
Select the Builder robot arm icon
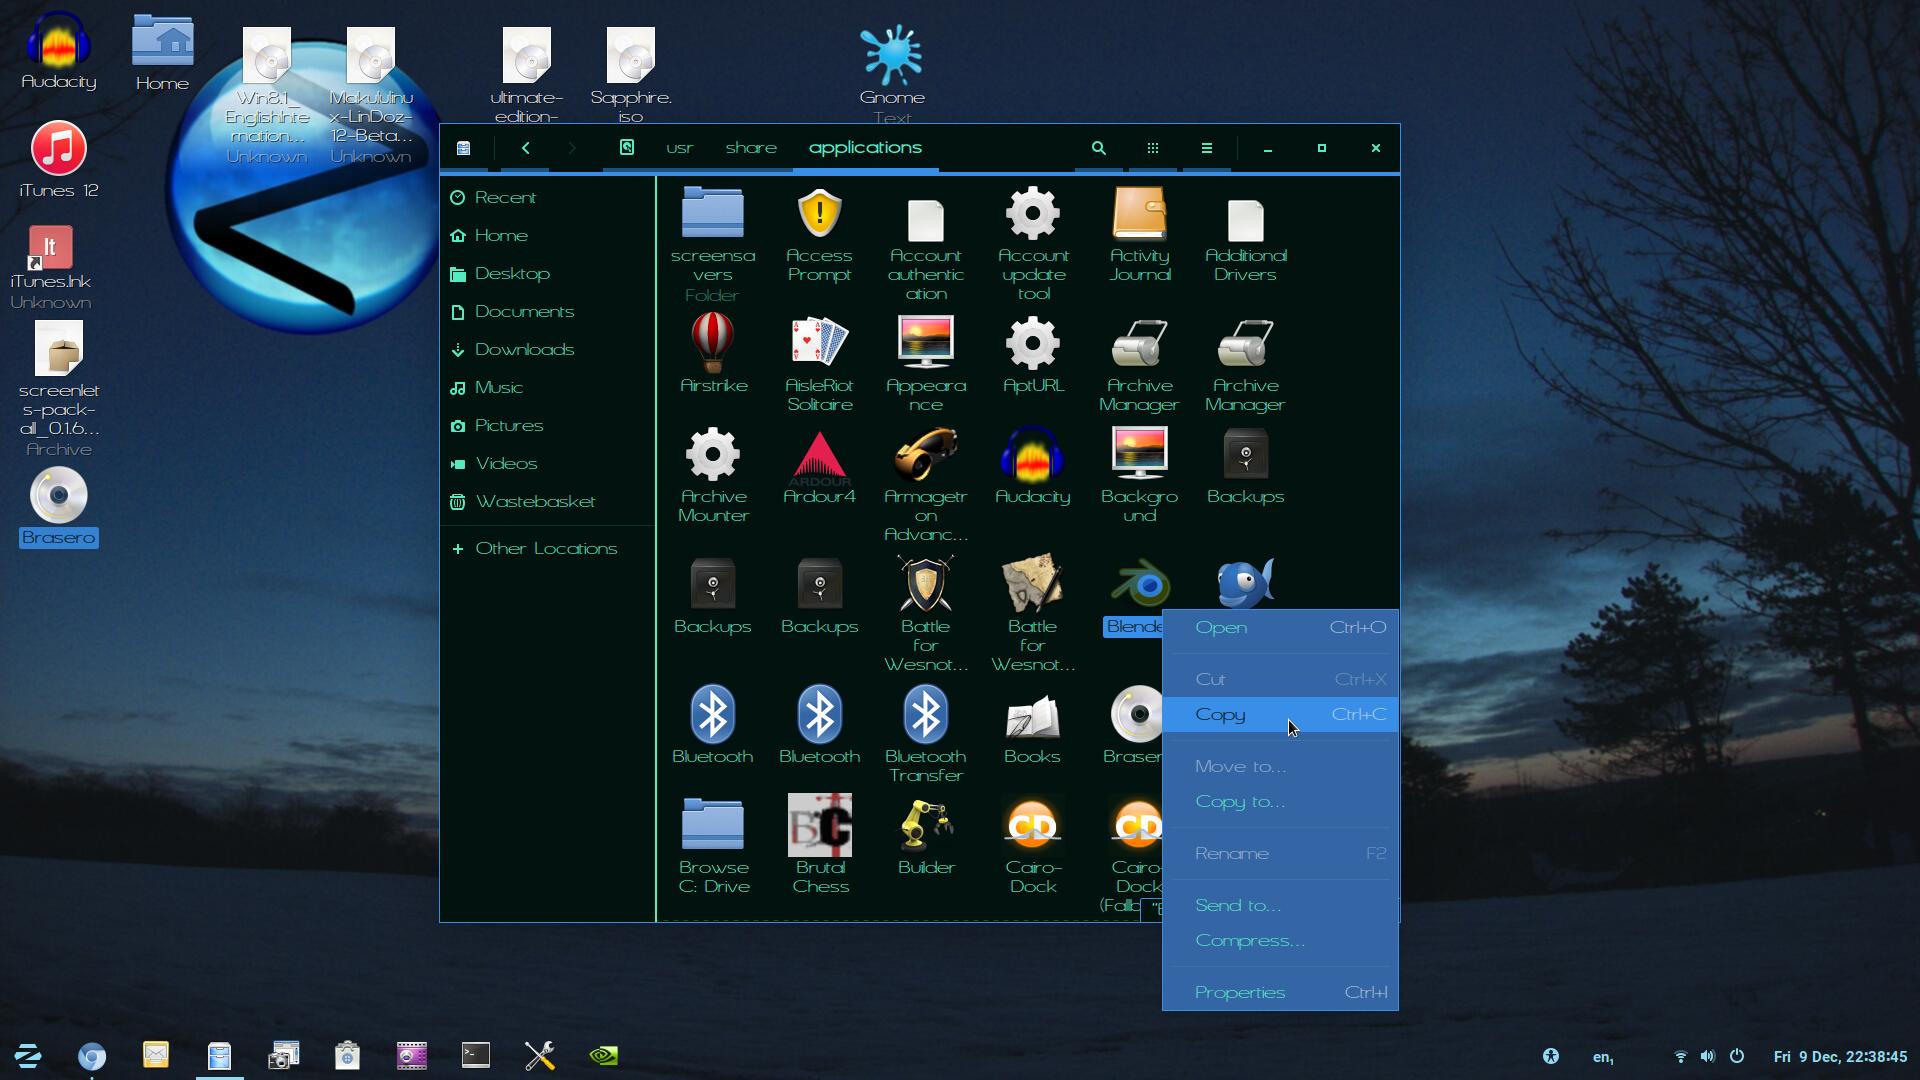(926, 826)
